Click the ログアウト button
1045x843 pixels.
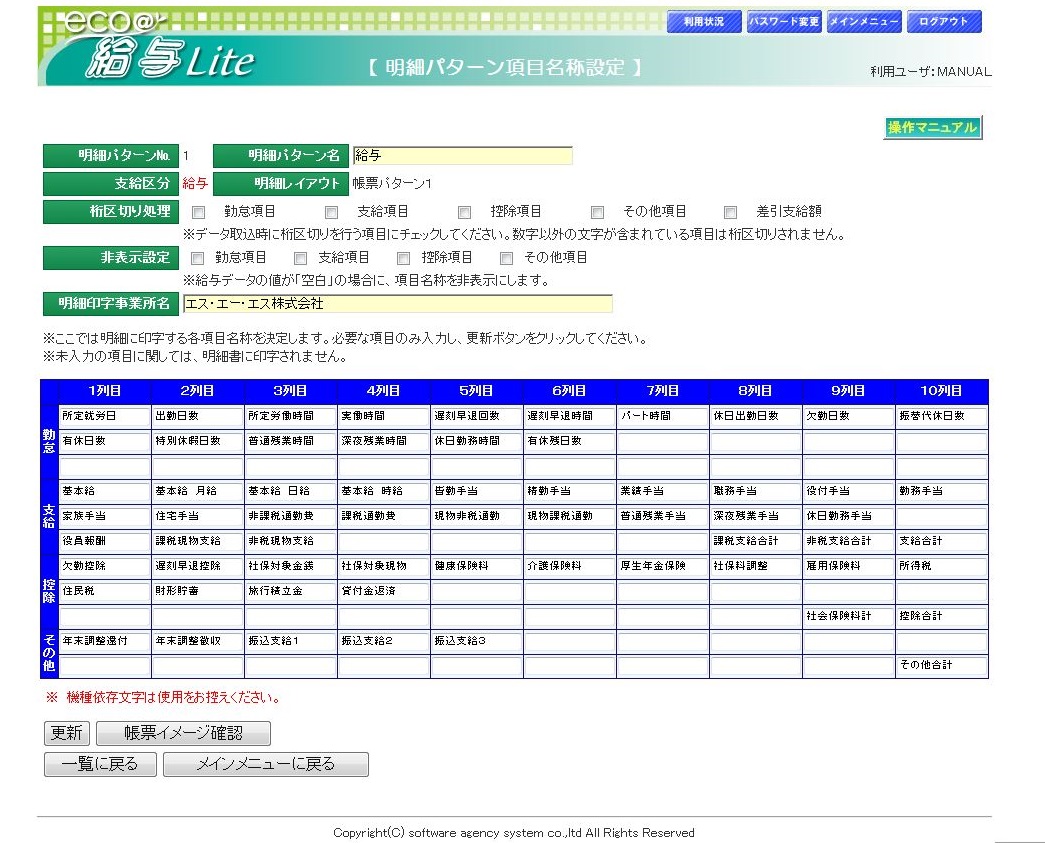944,22
